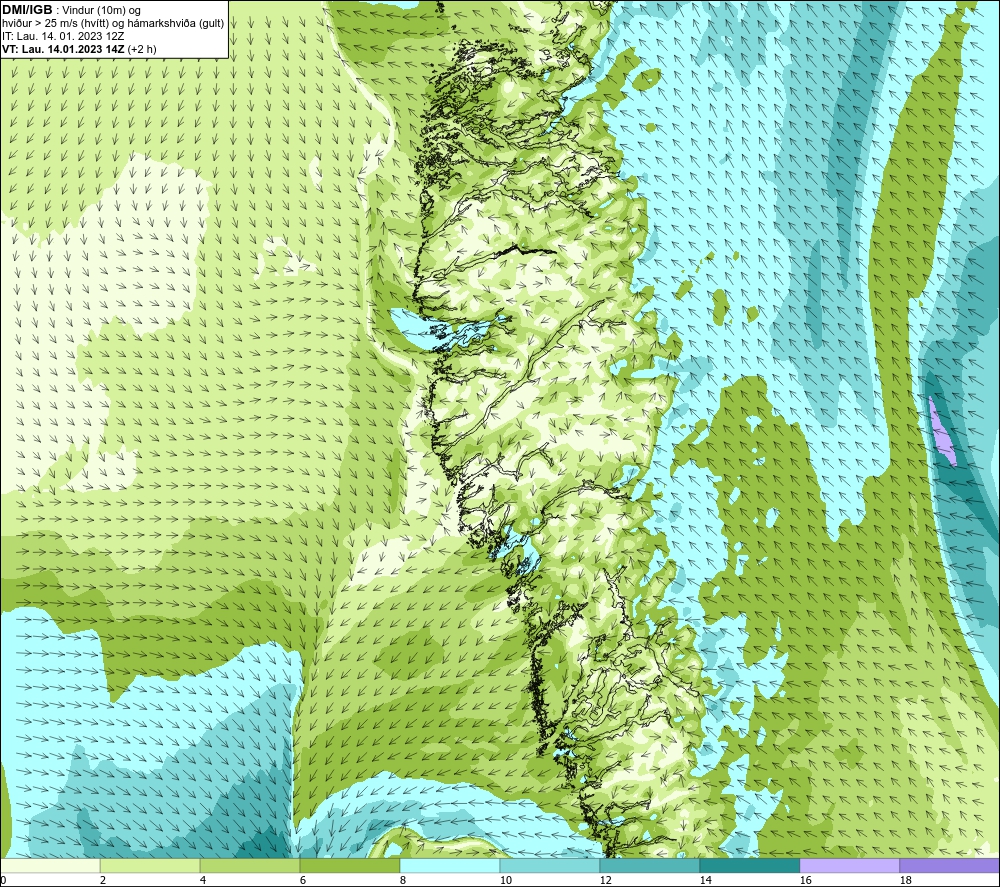Click the legend label '2'

pyautogui.click(x=103, y=881)
